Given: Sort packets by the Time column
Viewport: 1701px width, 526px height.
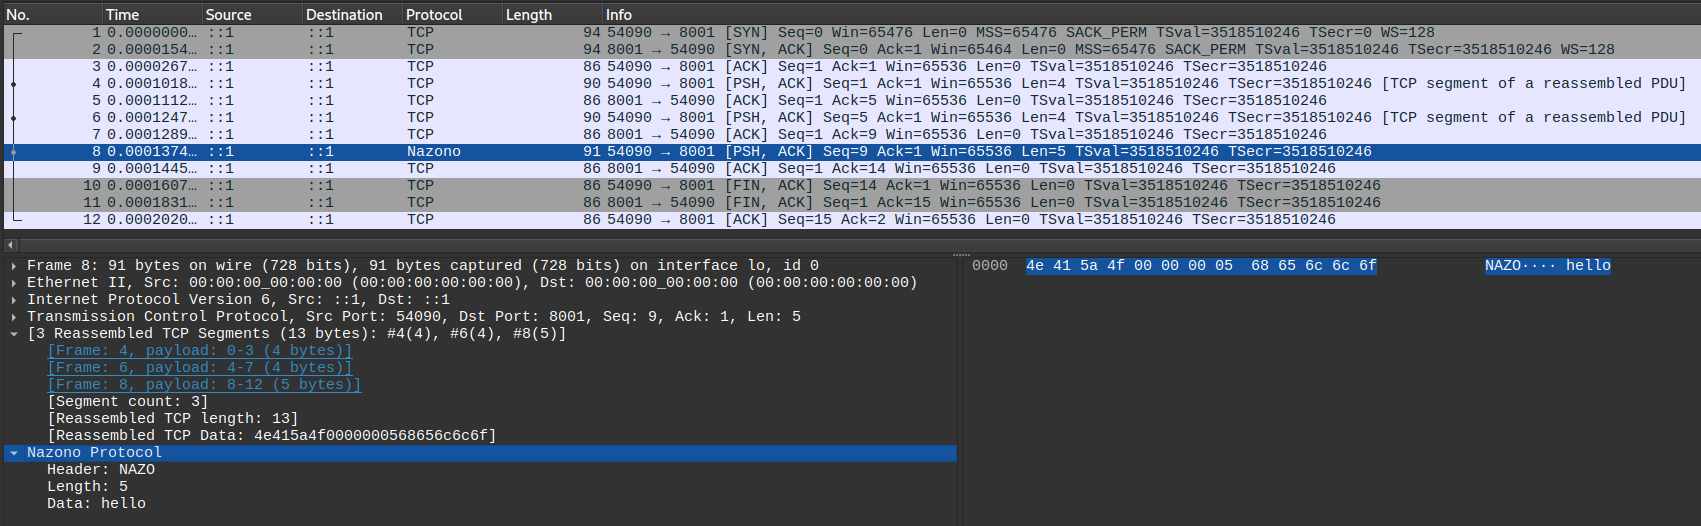Looking at the screenshot, I should click(150, 14).
